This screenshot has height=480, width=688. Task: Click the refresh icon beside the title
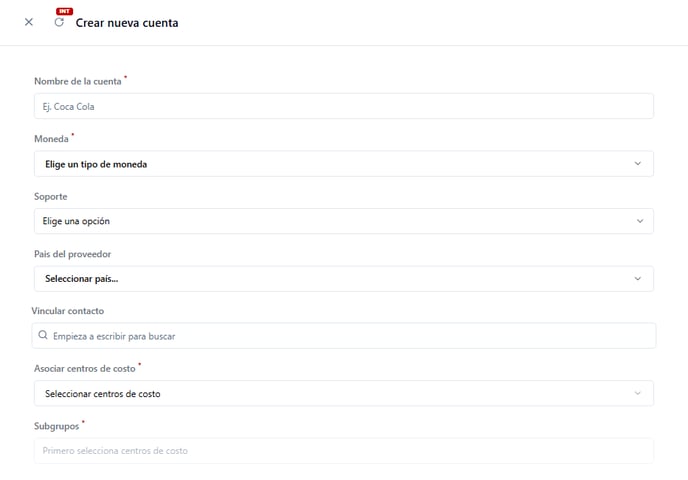click(x=59, y=23)
